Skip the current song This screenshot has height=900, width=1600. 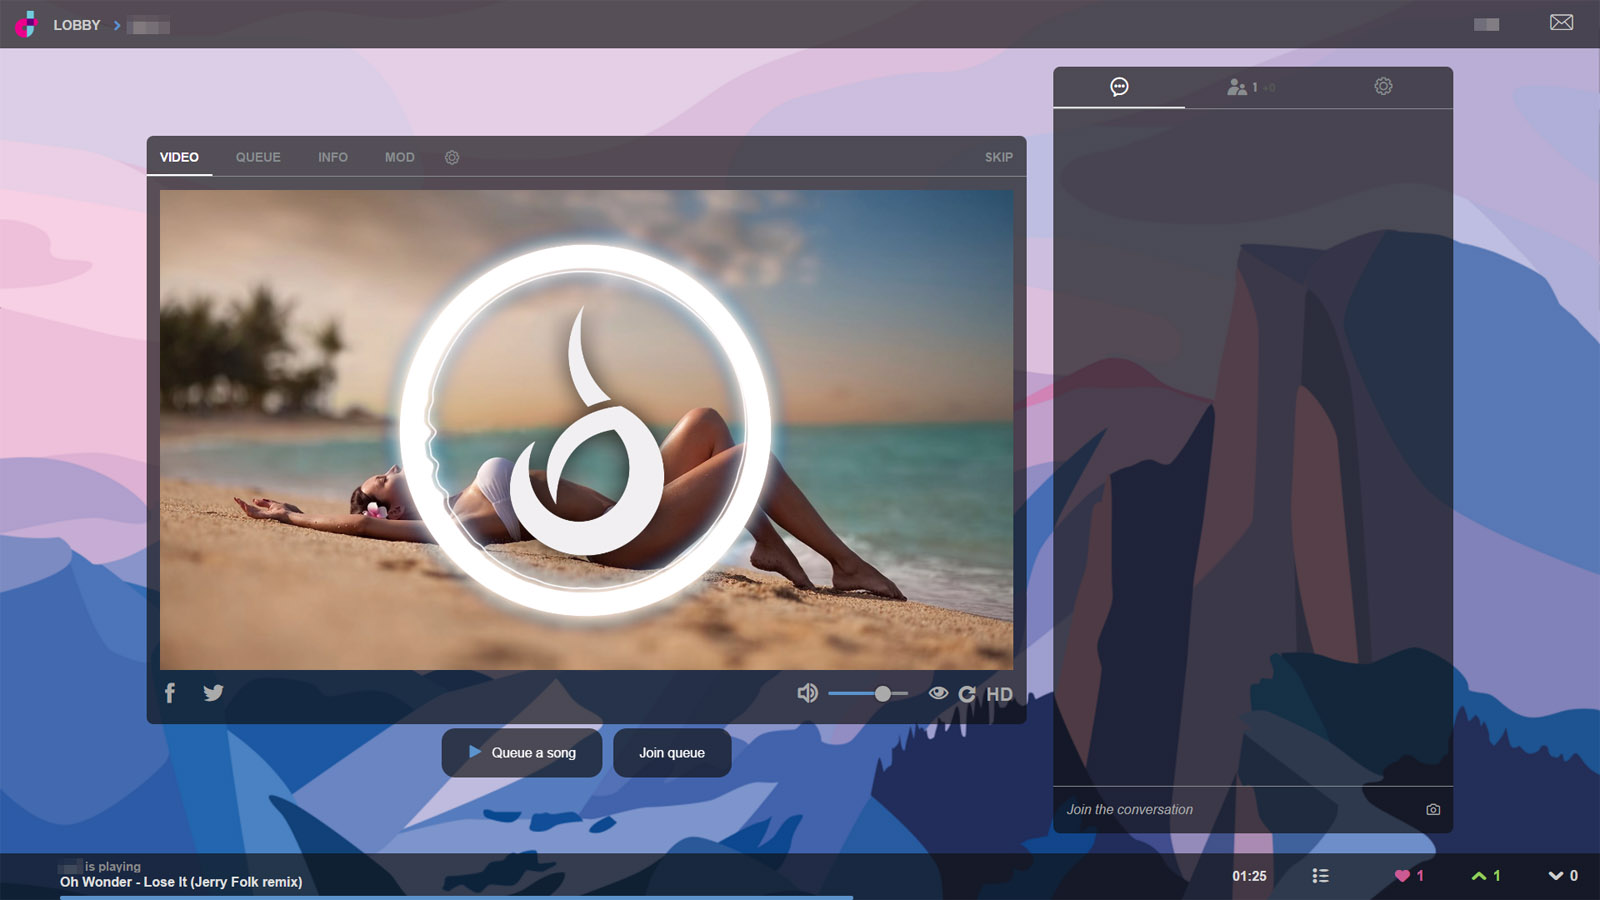click(998, 157)
